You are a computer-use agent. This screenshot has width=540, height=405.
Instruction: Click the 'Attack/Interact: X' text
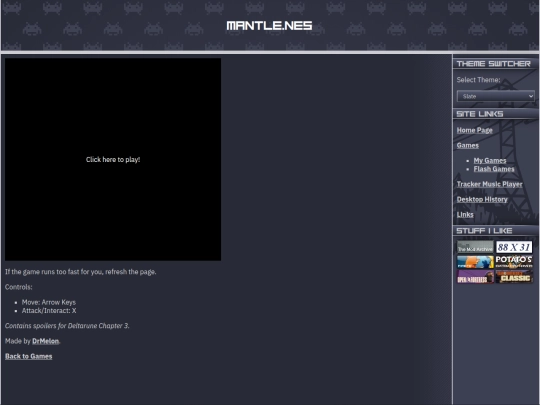[49, 310]
